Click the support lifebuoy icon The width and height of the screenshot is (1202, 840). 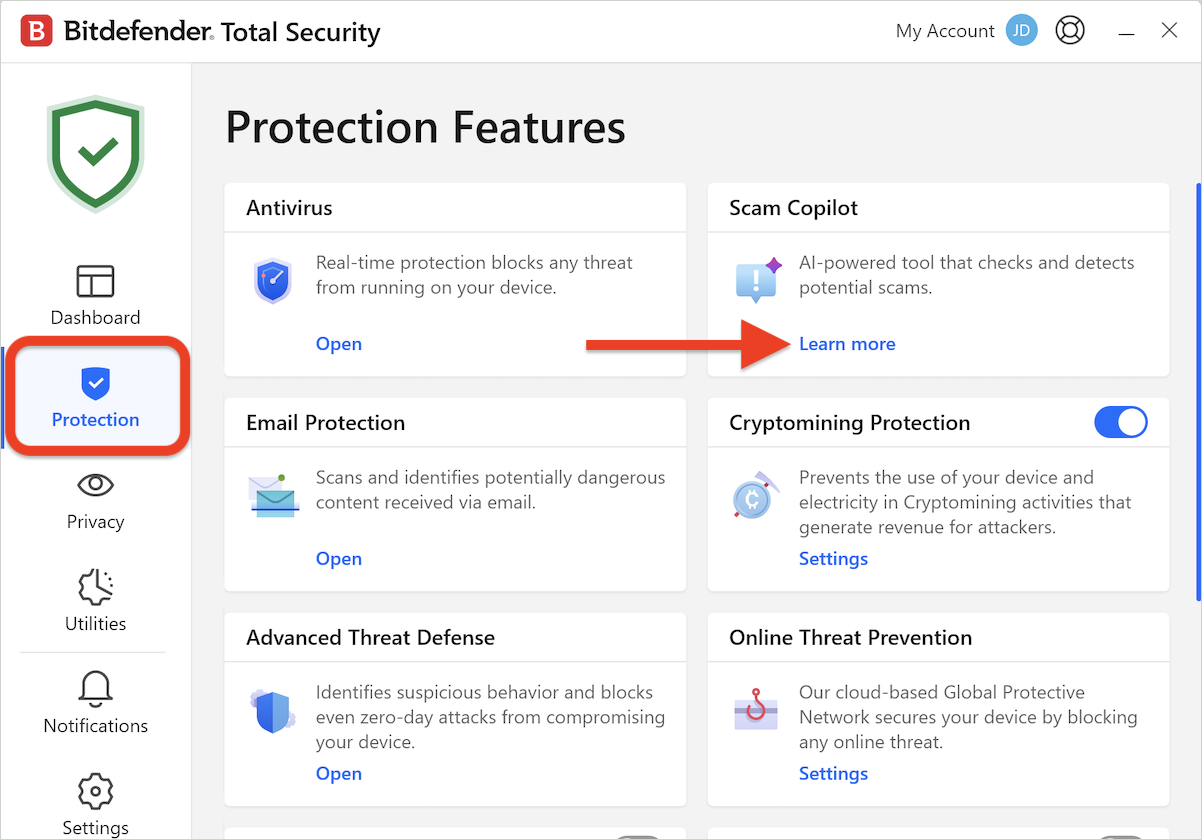pos(1070,31)
